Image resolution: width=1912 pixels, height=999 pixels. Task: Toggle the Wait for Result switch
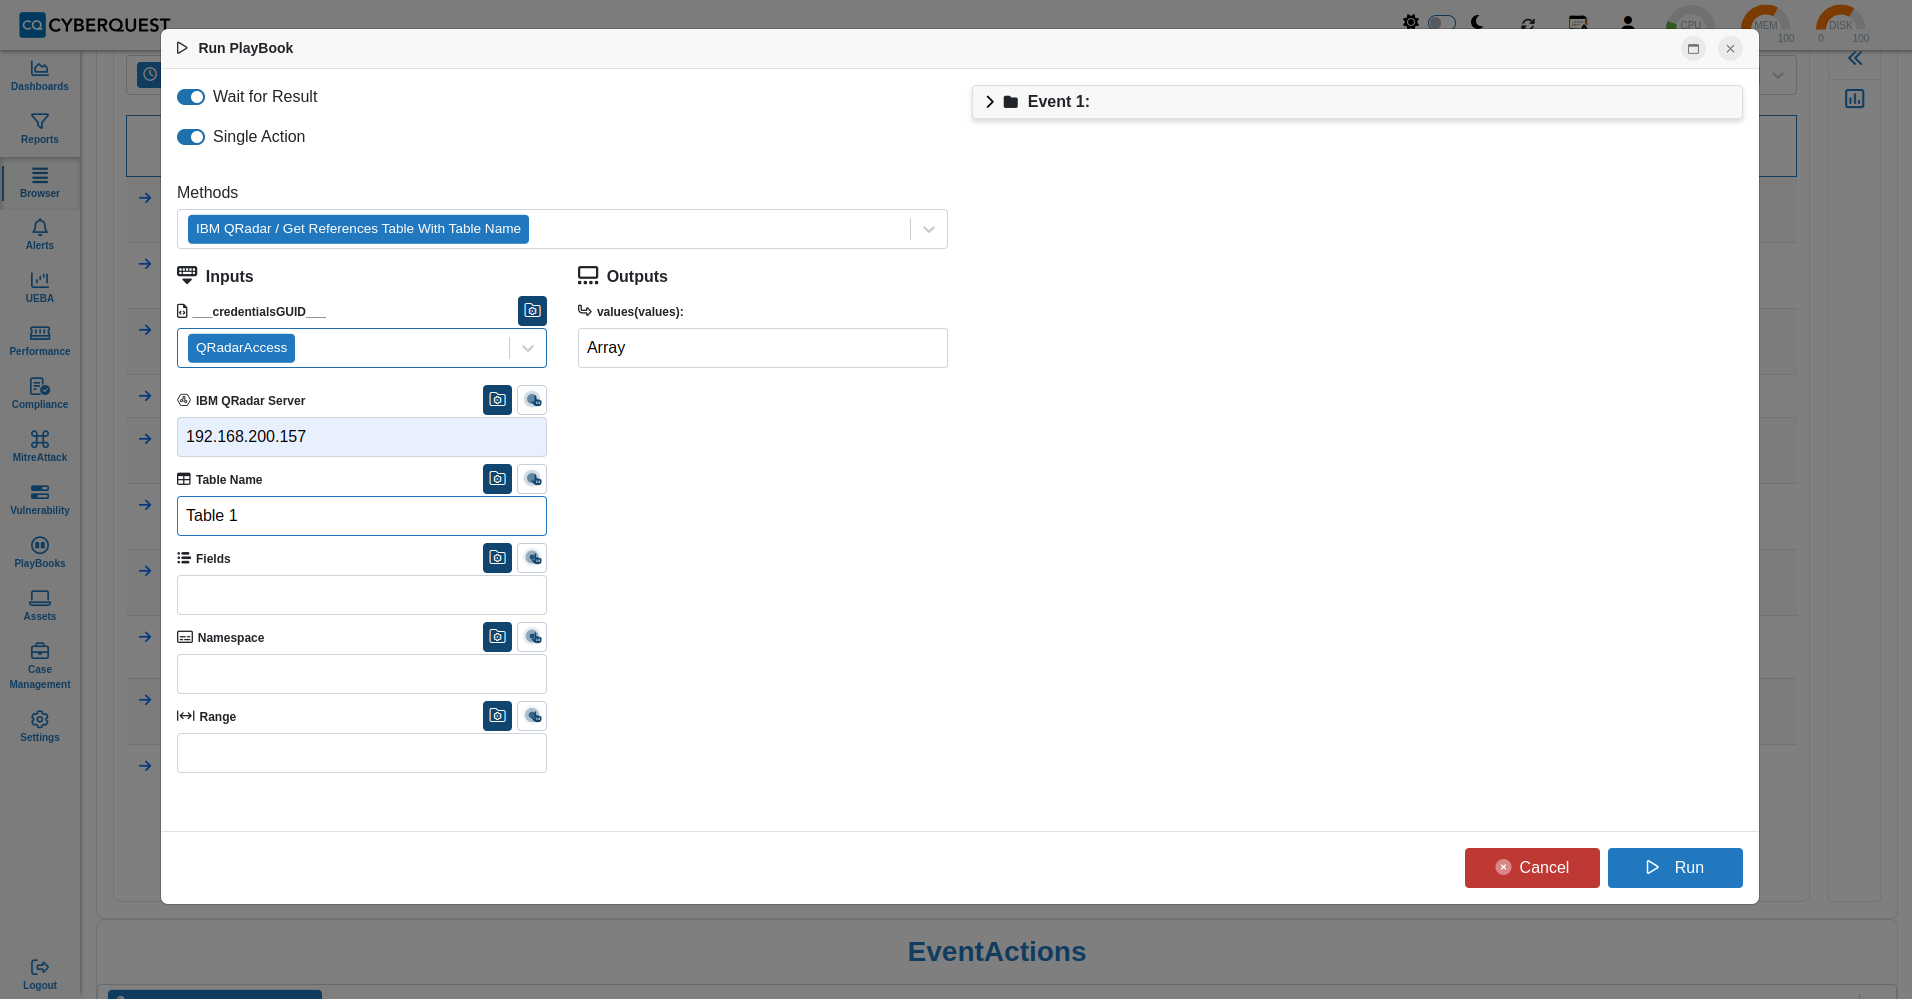coord(191,97)
